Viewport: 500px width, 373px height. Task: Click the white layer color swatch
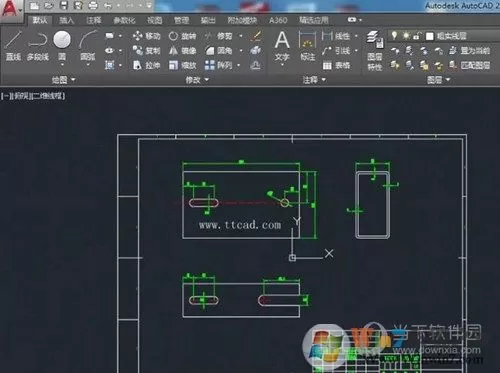tap(430, 36)
